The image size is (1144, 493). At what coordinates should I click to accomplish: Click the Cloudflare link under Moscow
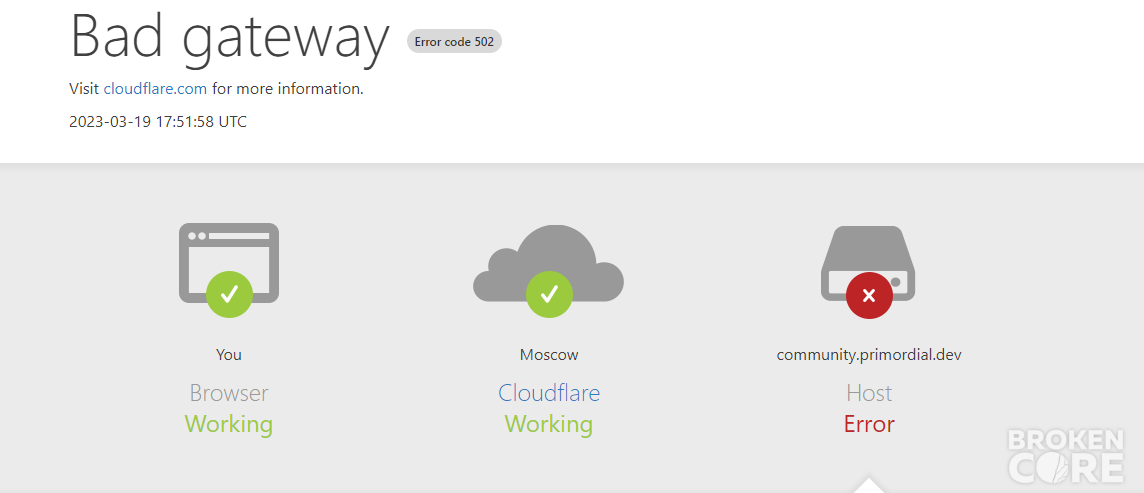coord(549,393)
